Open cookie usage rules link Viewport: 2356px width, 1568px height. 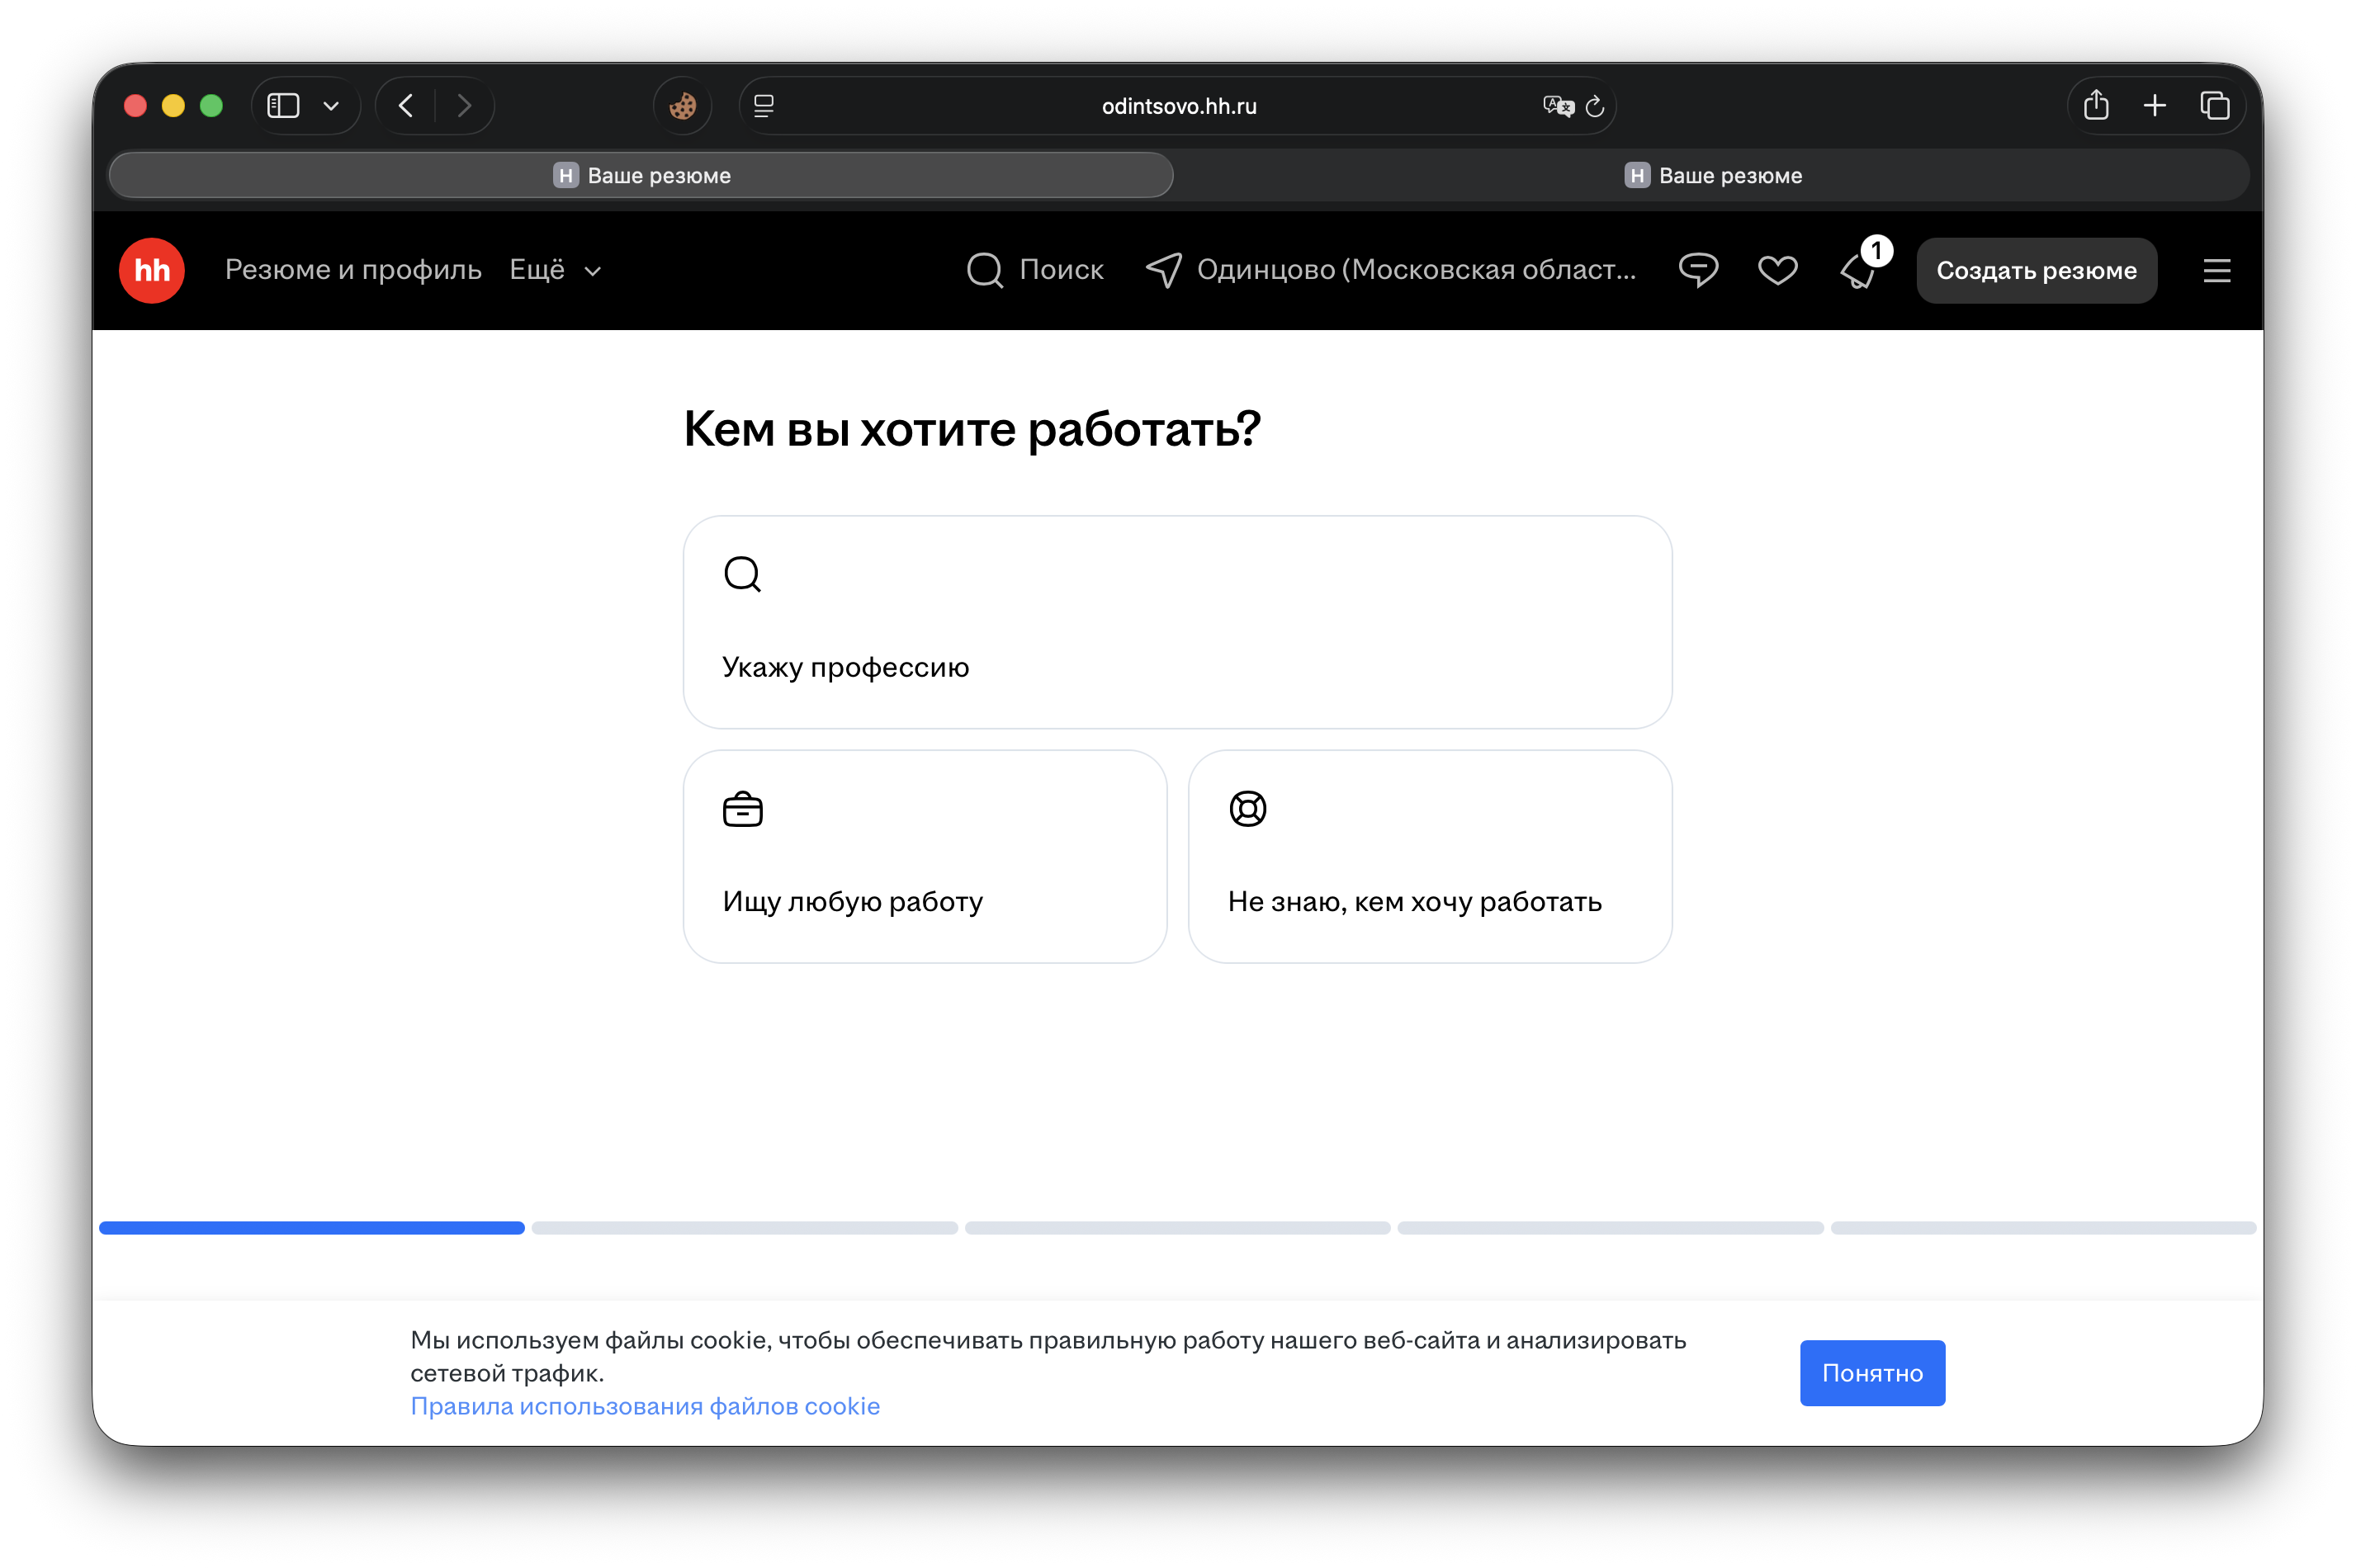pos(645,1406)
